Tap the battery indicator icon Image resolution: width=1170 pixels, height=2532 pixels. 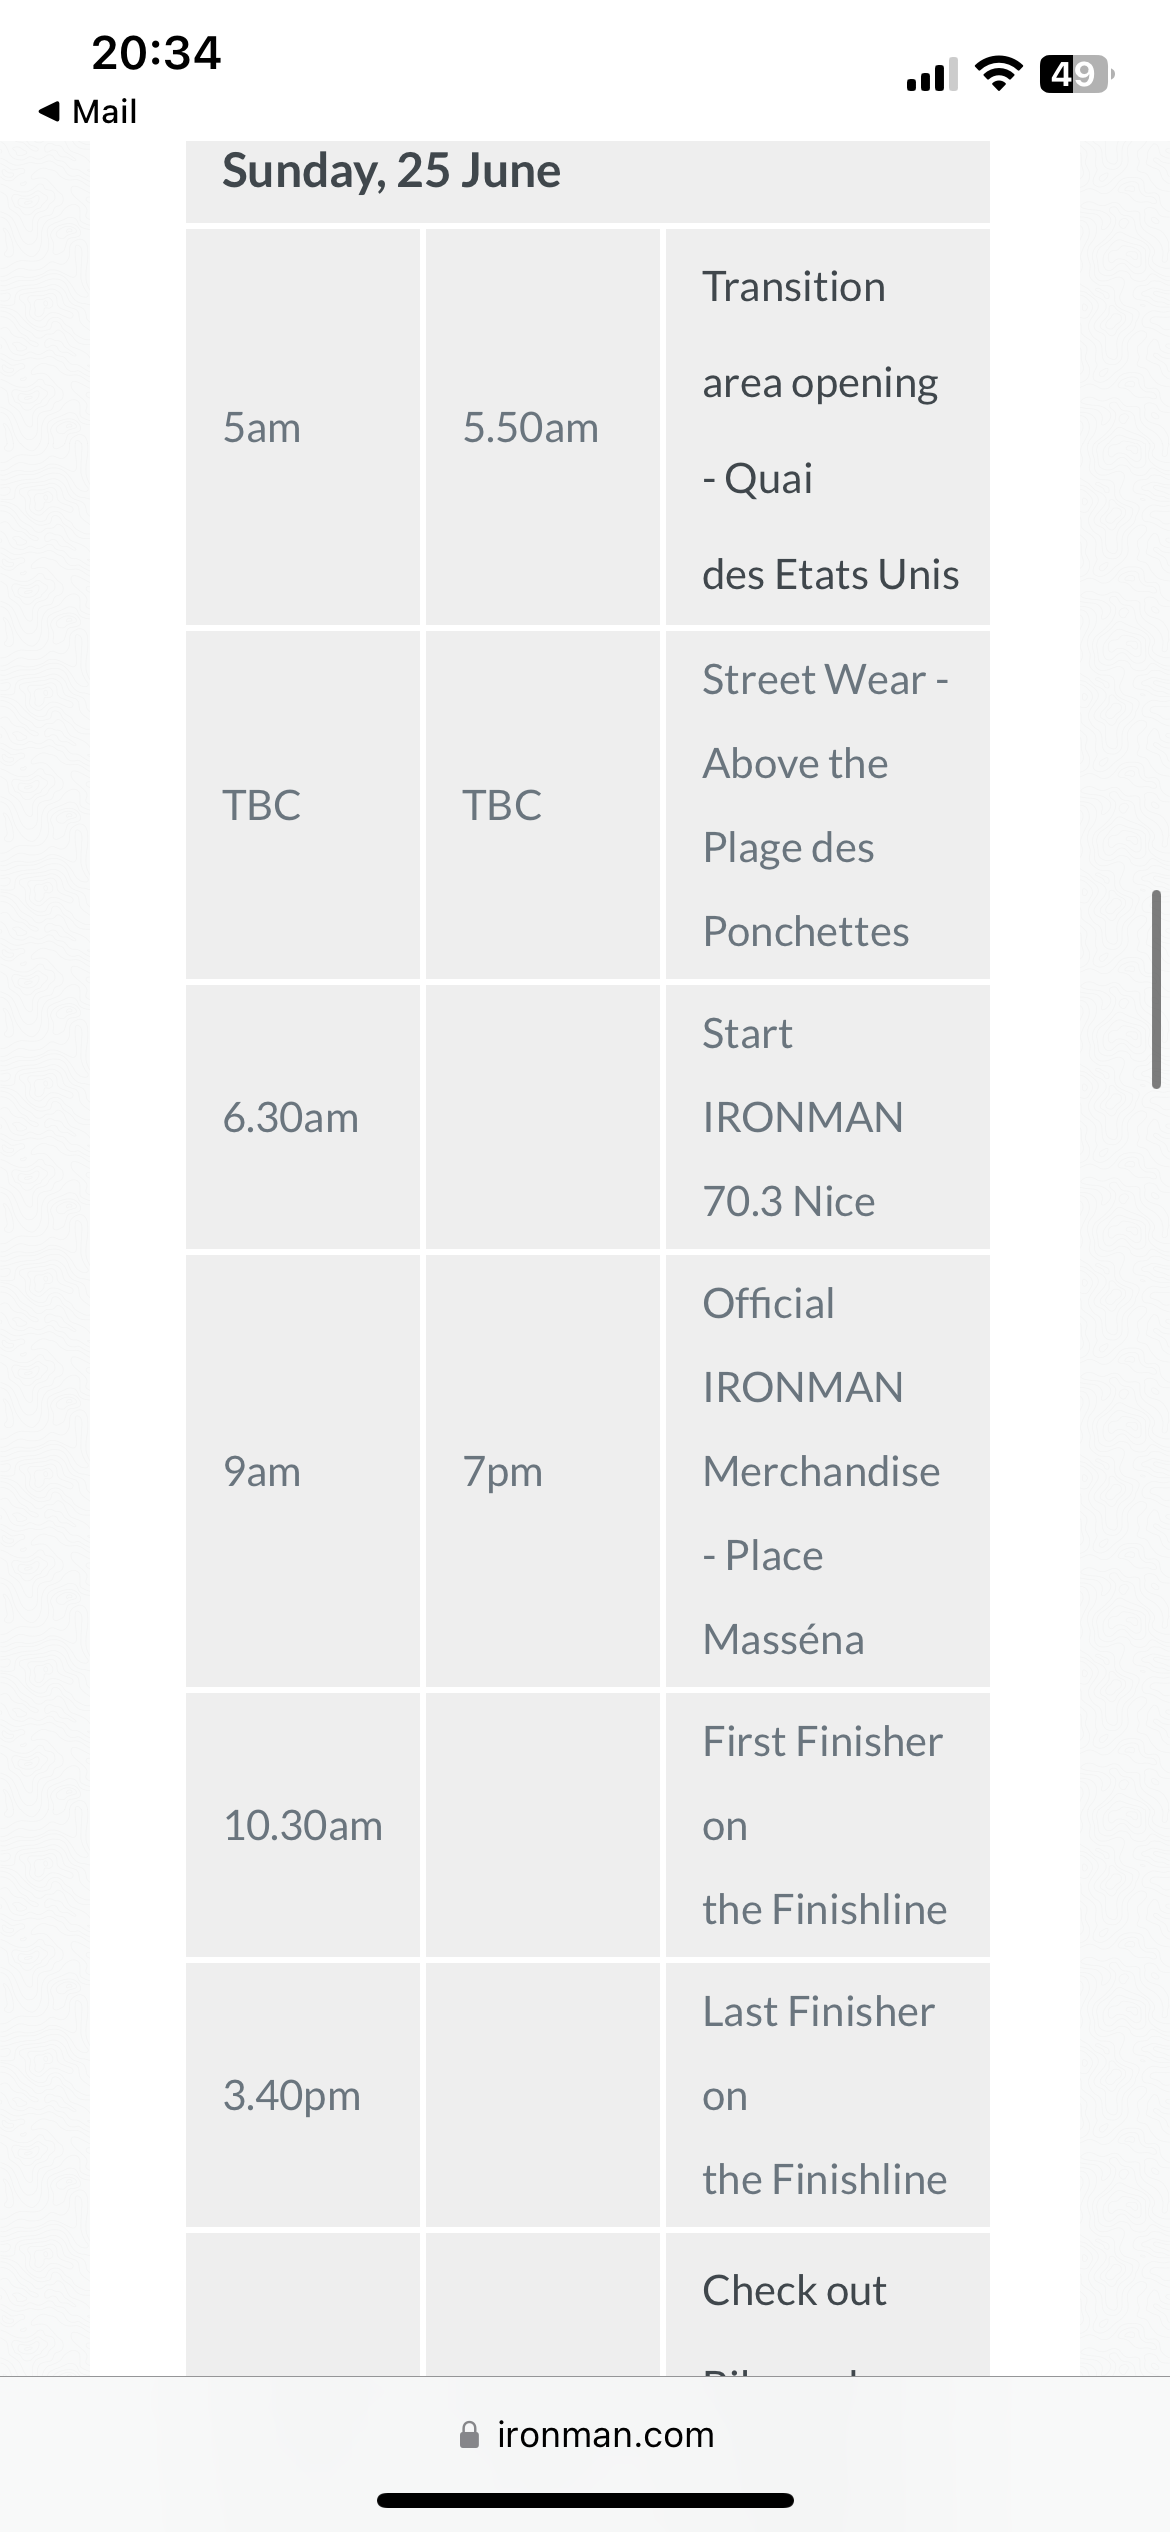click(1077, 74)
